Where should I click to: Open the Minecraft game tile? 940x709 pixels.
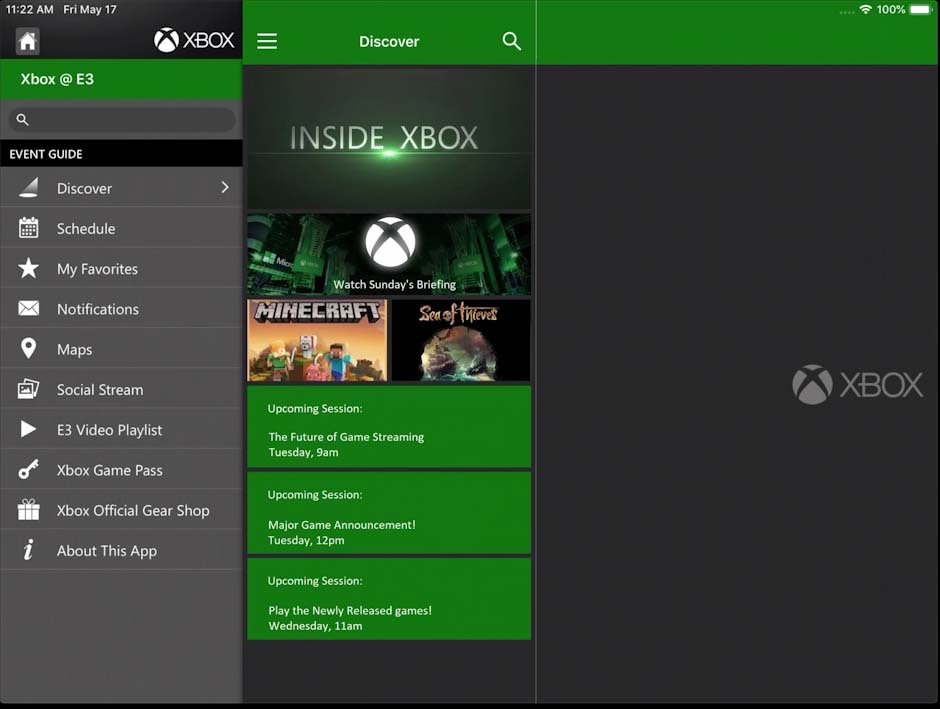click(x=317, y=340)
